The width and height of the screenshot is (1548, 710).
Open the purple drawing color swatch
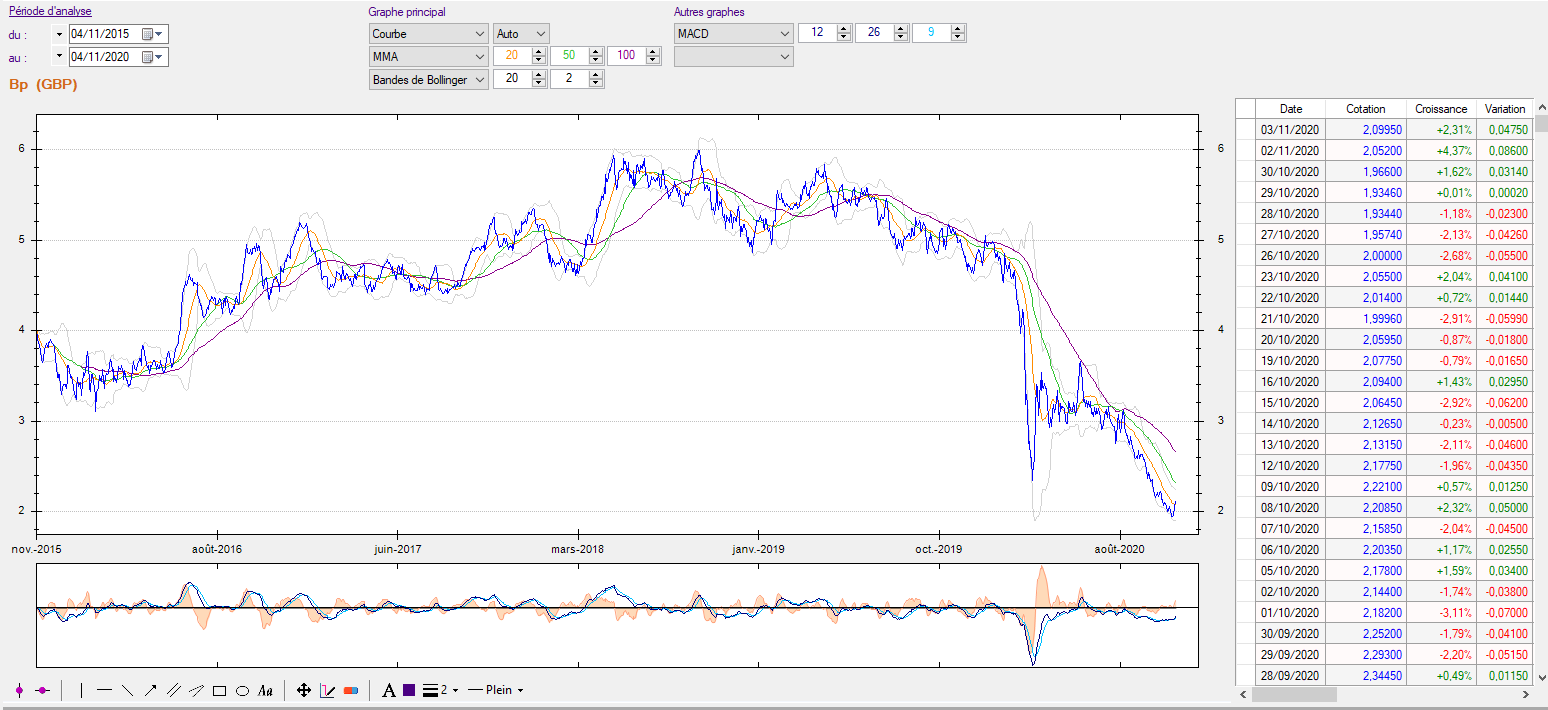(409, 690)
